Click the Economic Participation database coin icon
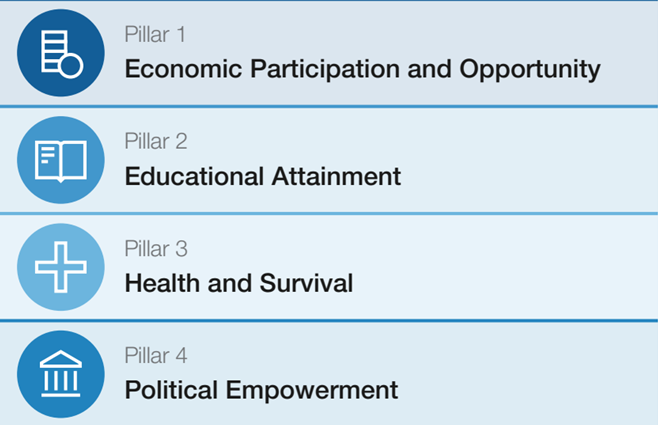Screen dimensions: 658x425 (60, 53)
